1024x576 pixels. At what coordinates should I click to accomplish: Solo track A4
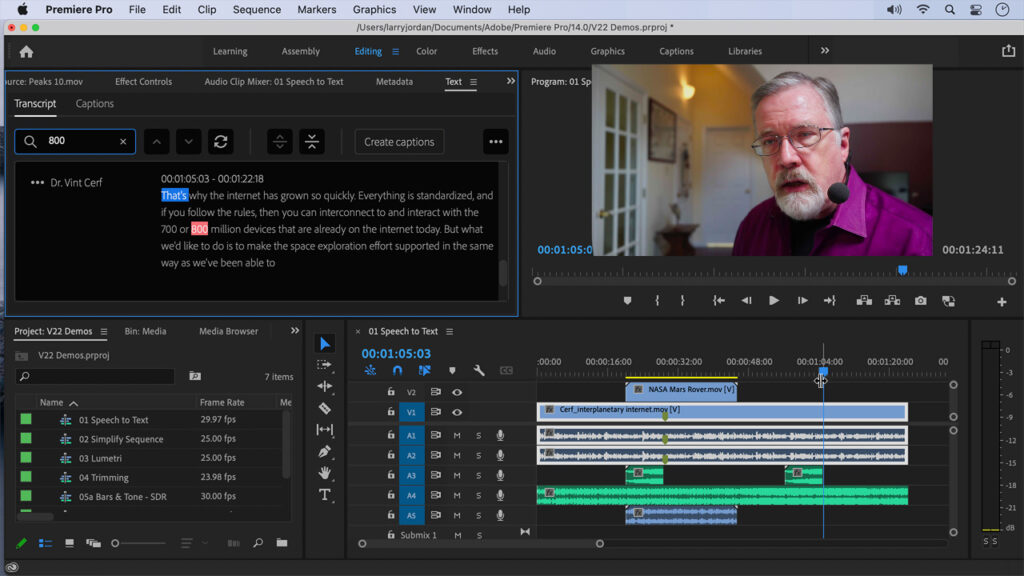pos(479,496)
